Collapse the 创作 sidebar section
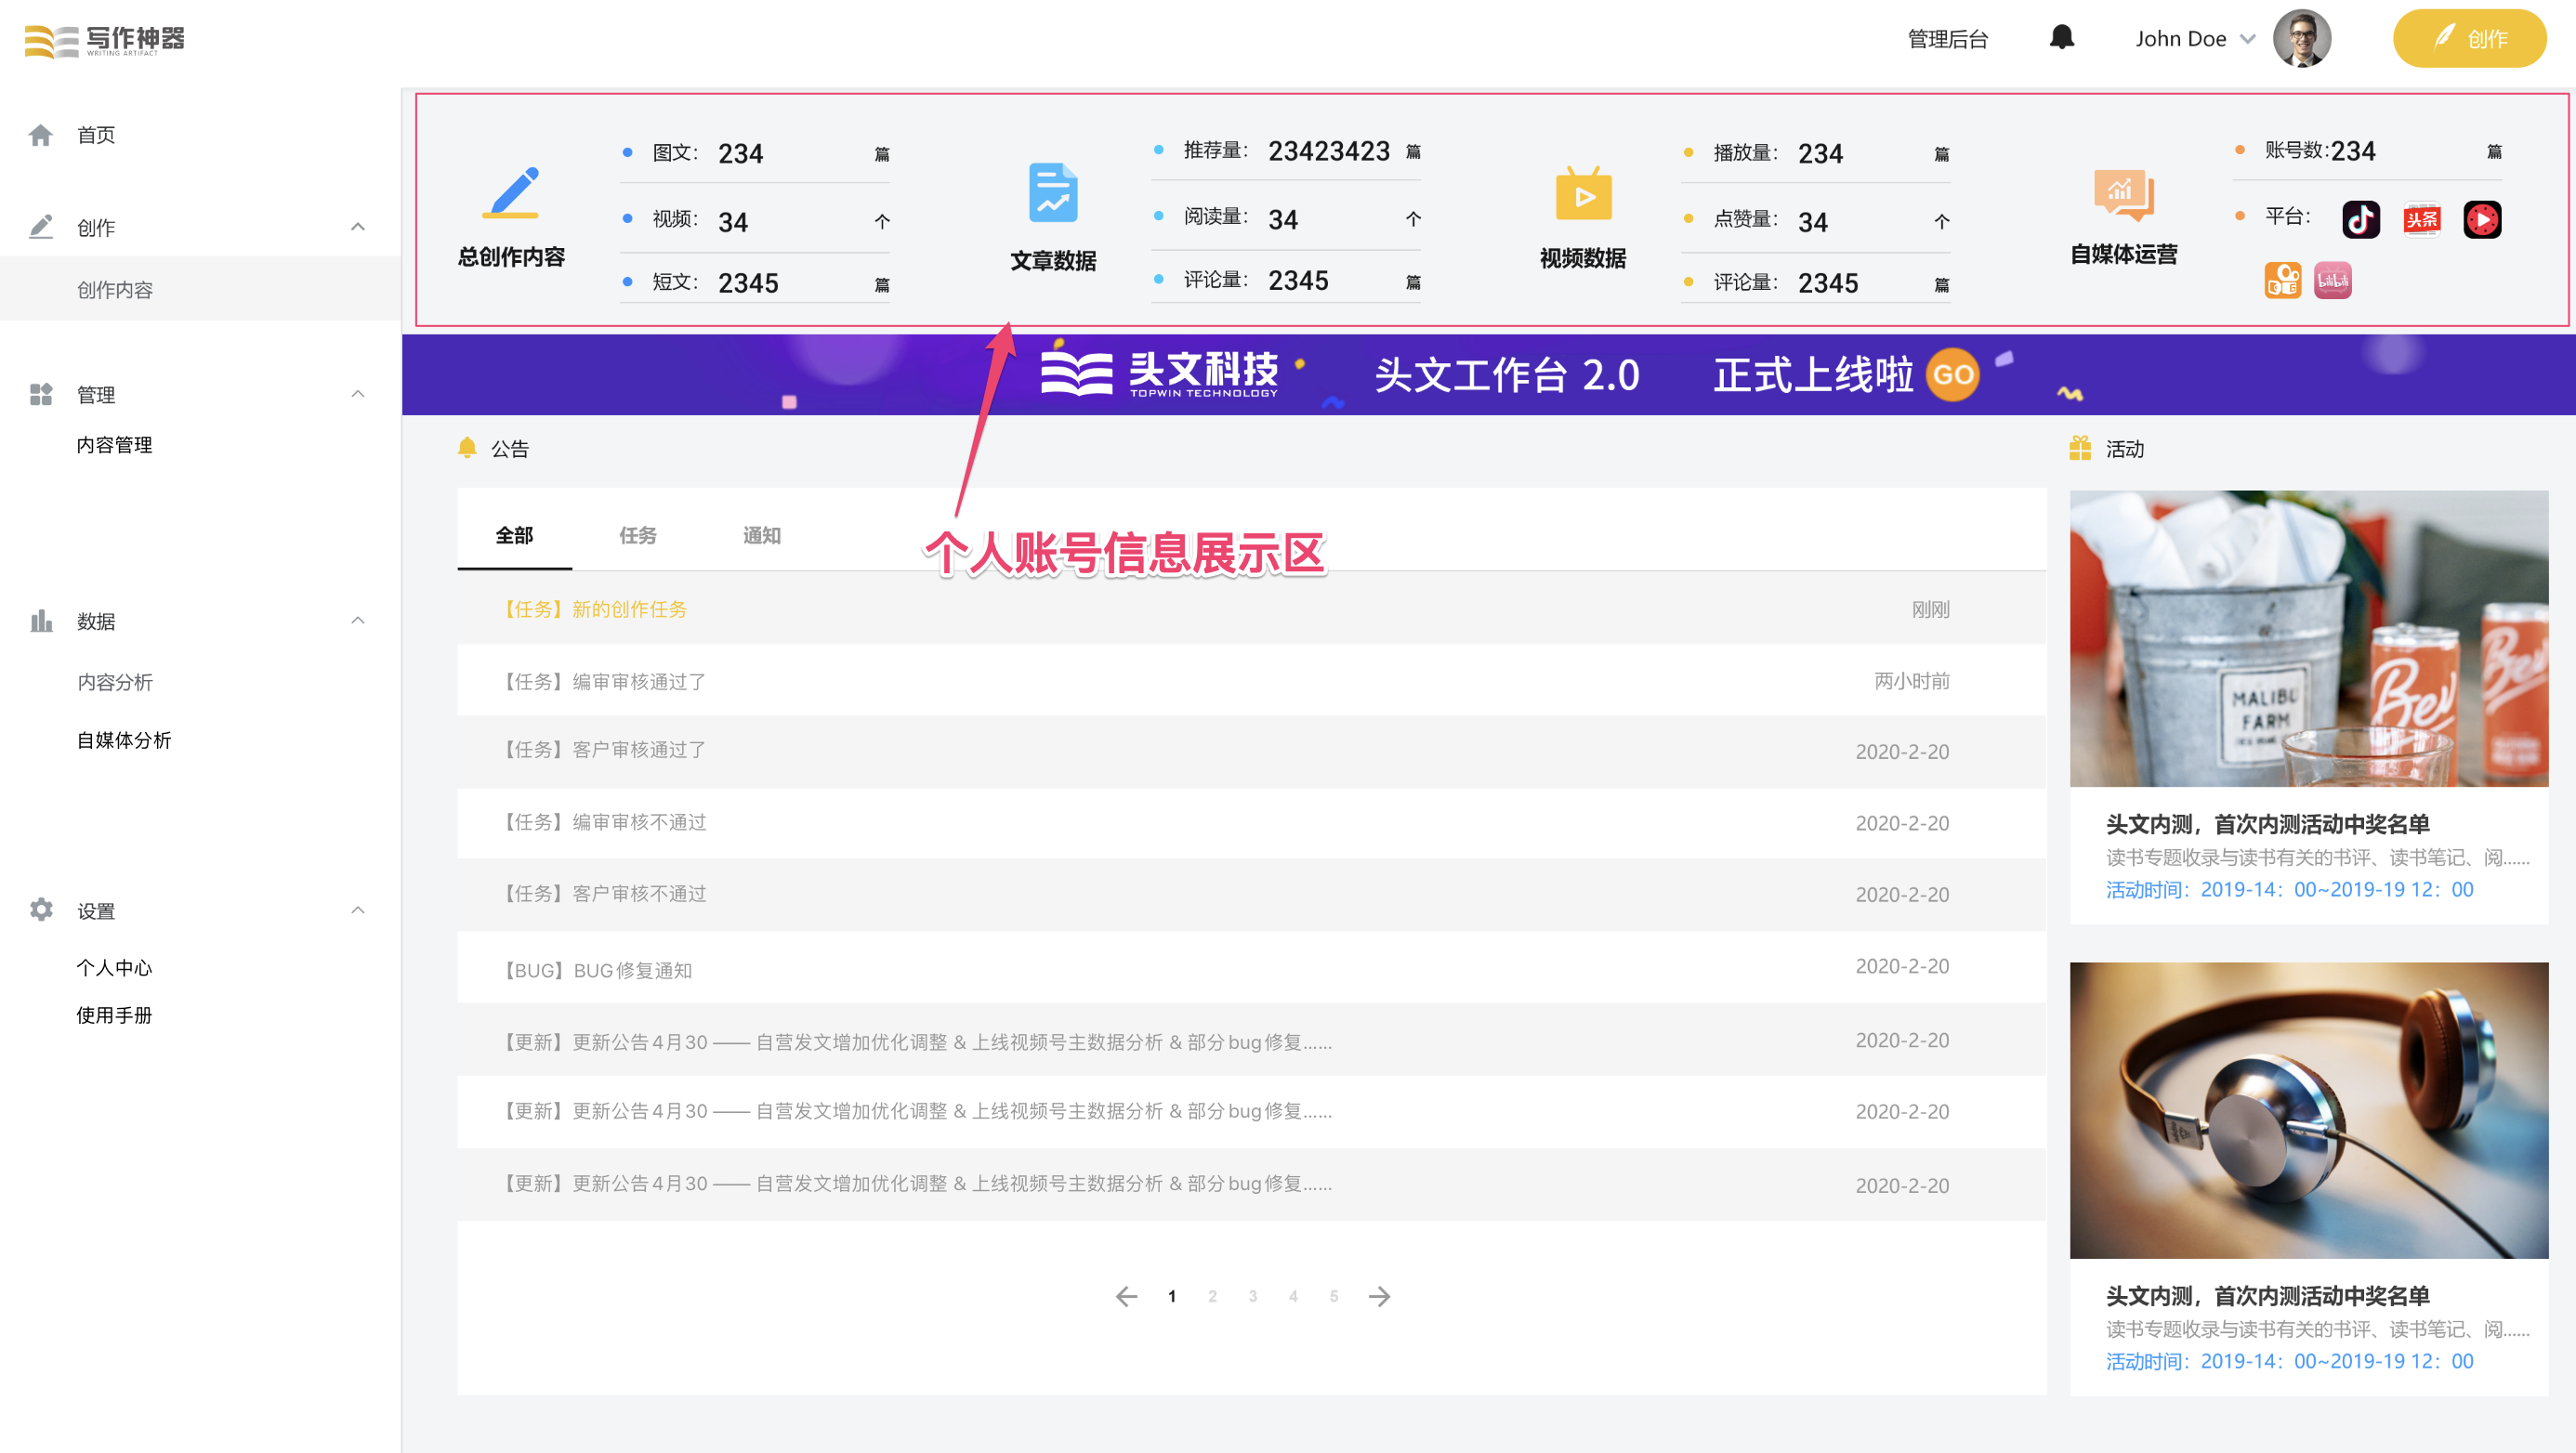Screen dimensions: 2576x1453 click(358, 227)
